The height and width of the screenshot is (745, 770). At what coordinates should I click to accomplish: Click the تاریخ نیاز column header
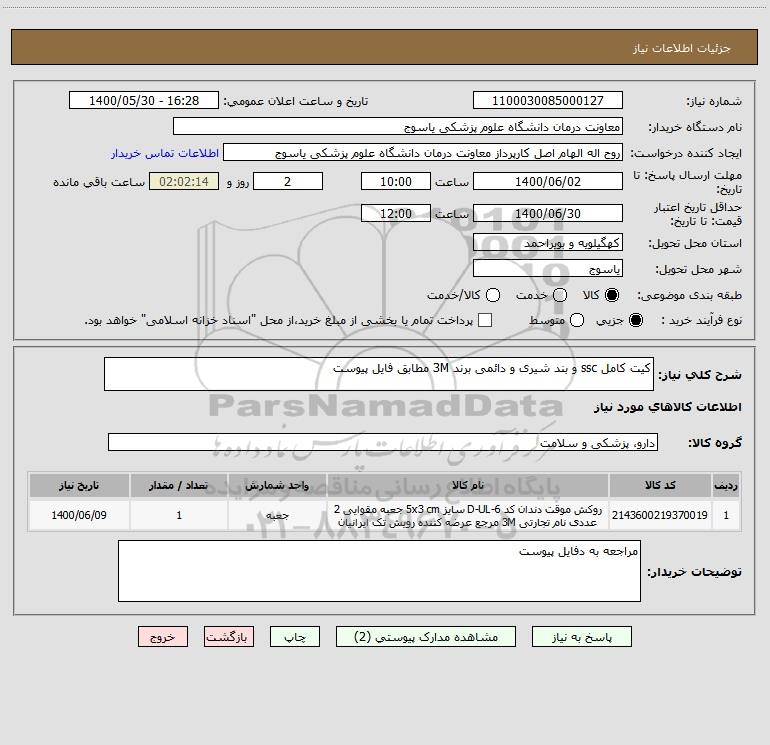point(79,485)
